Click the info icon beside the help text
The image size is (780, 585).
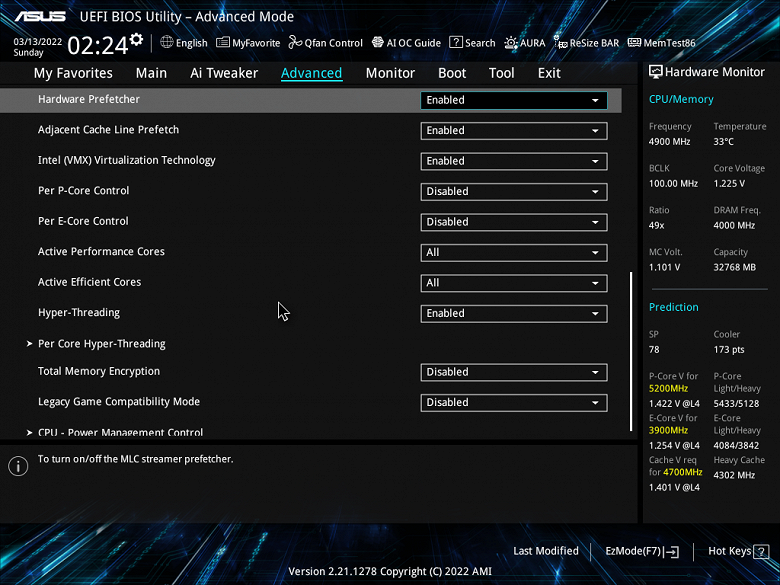tap(18, 466)
